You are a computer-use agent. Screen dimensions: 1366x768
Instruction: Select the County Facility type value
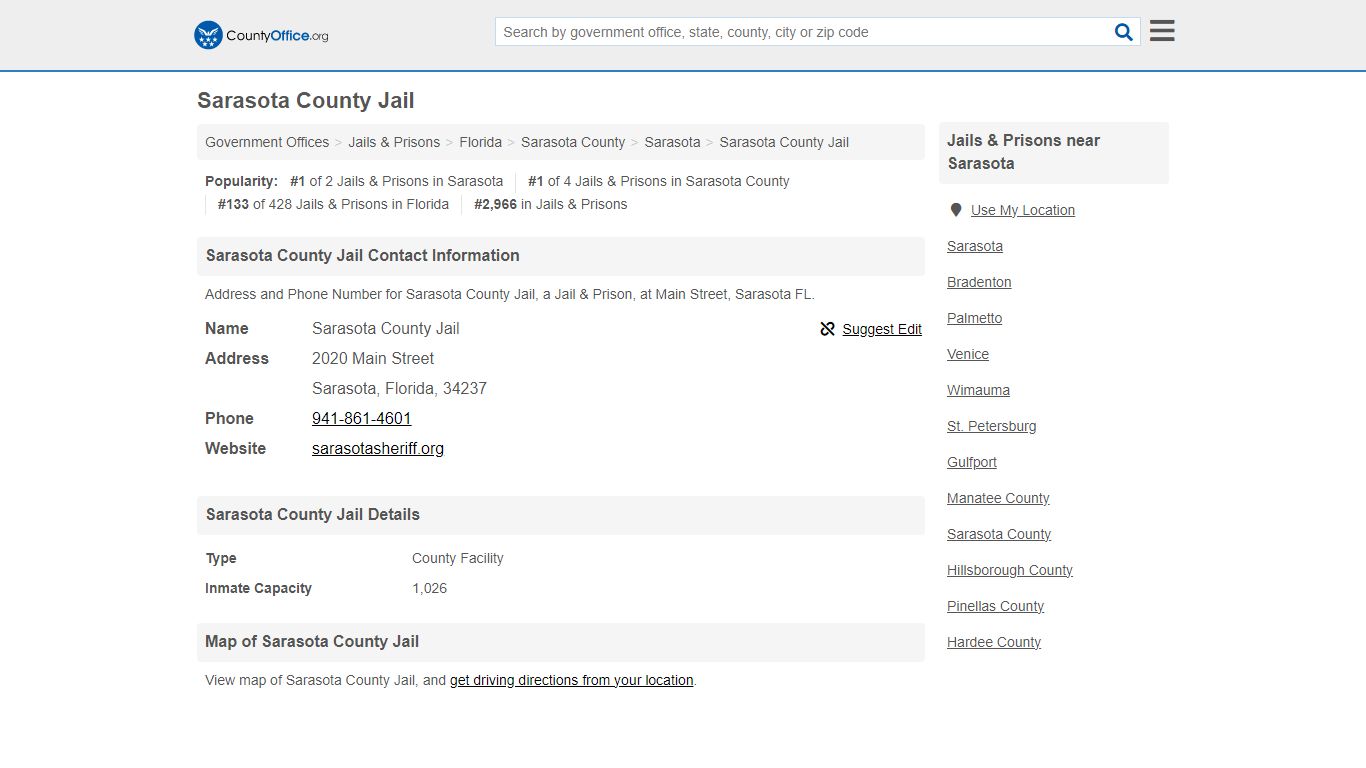(458, 558)
